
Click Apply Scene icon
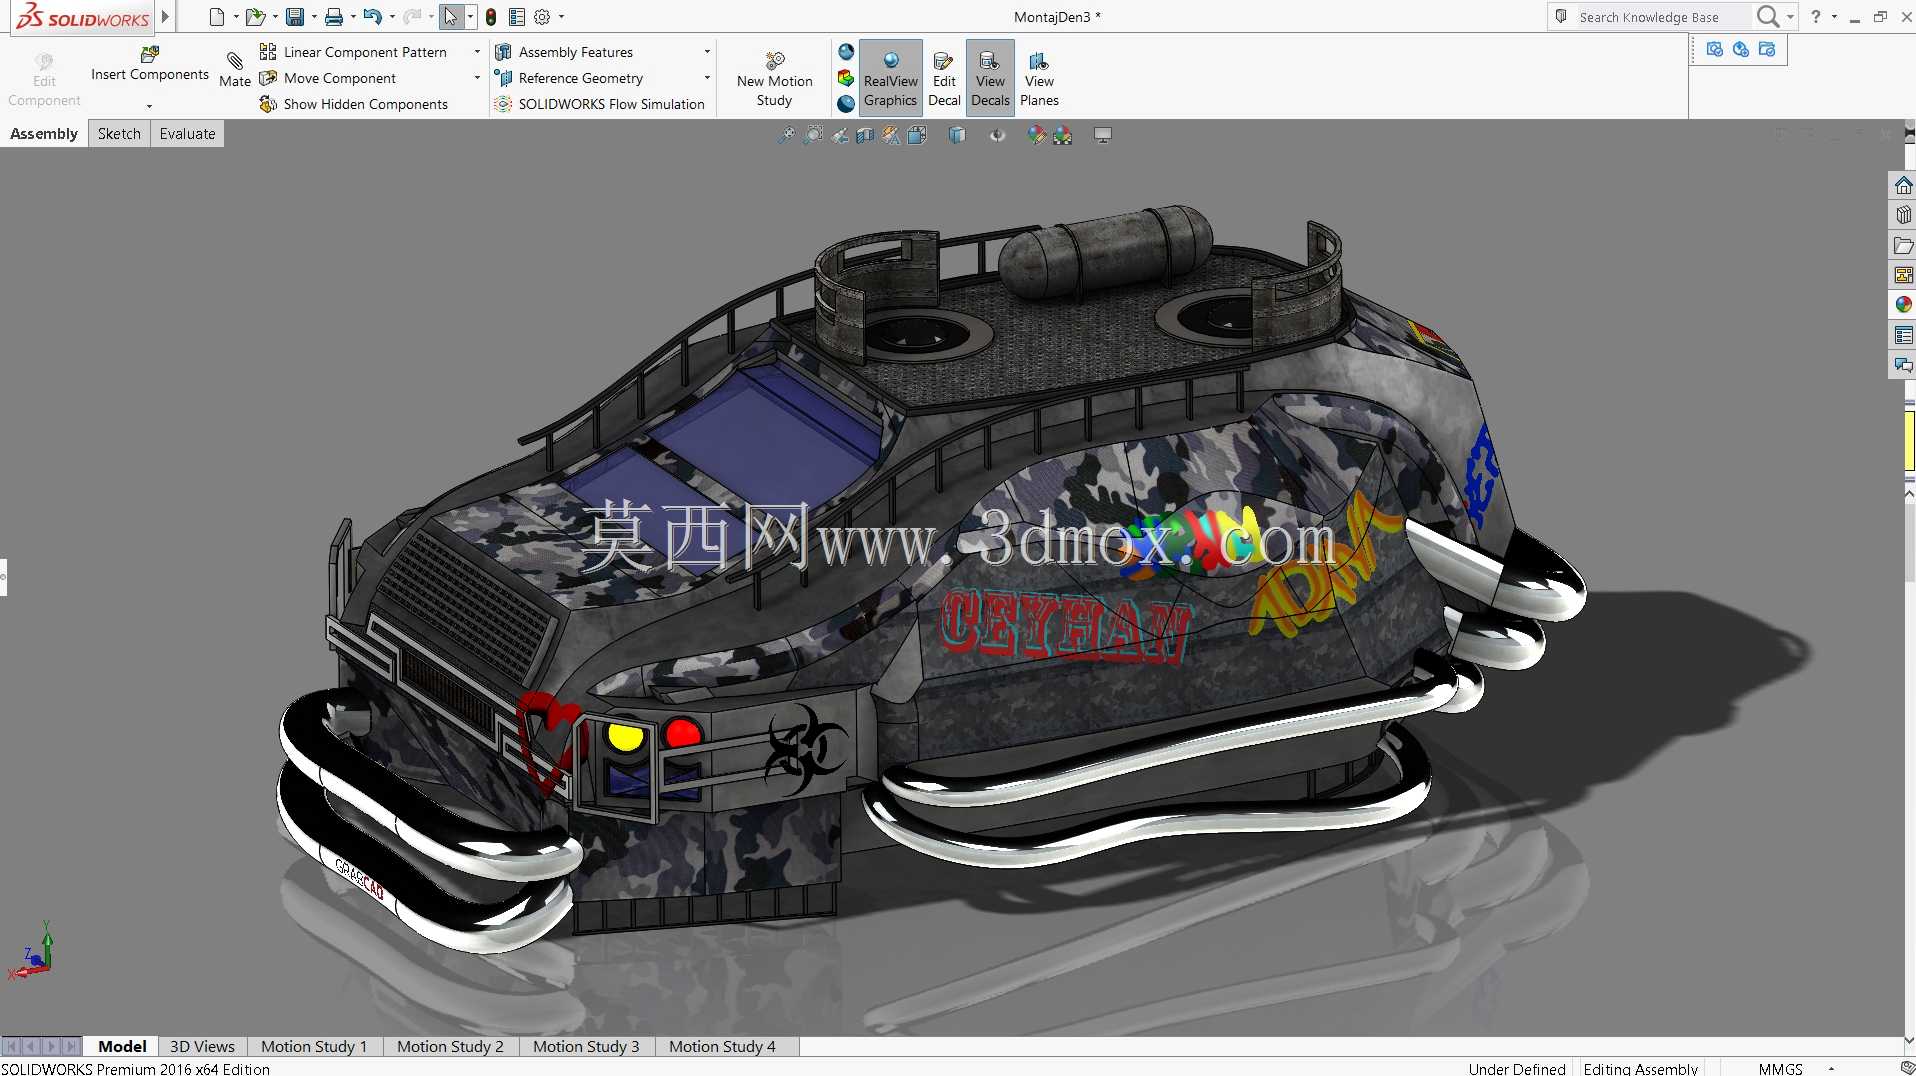pos(1062,135)
